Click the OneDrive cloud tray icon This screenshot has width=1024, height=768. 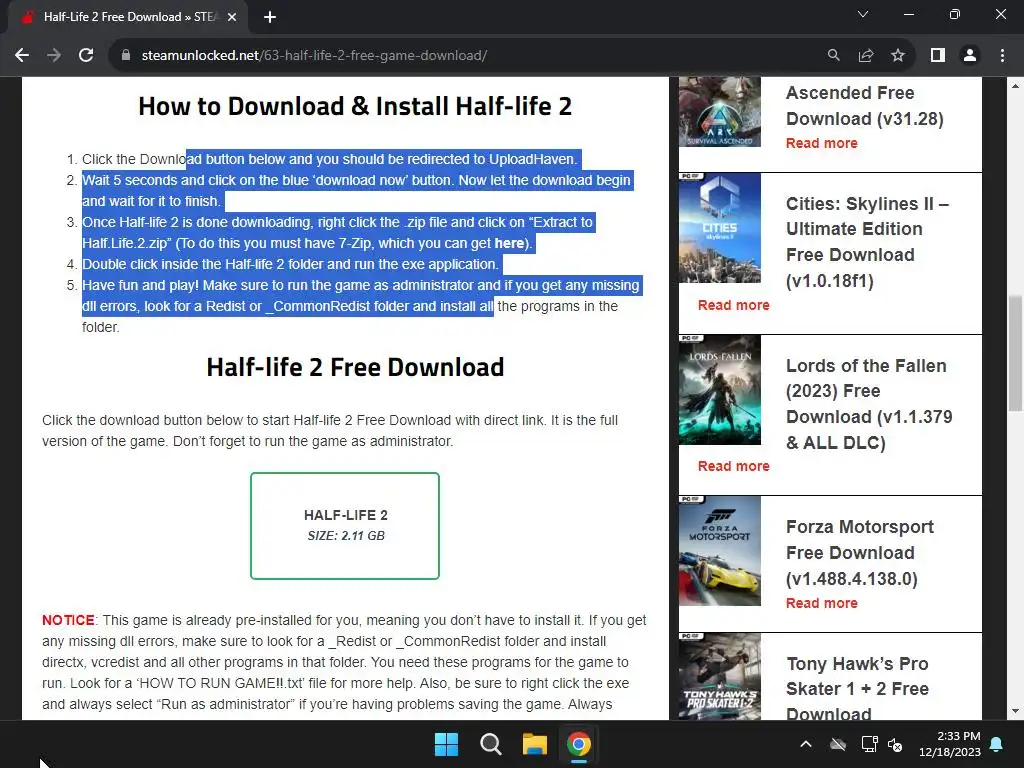838,744
